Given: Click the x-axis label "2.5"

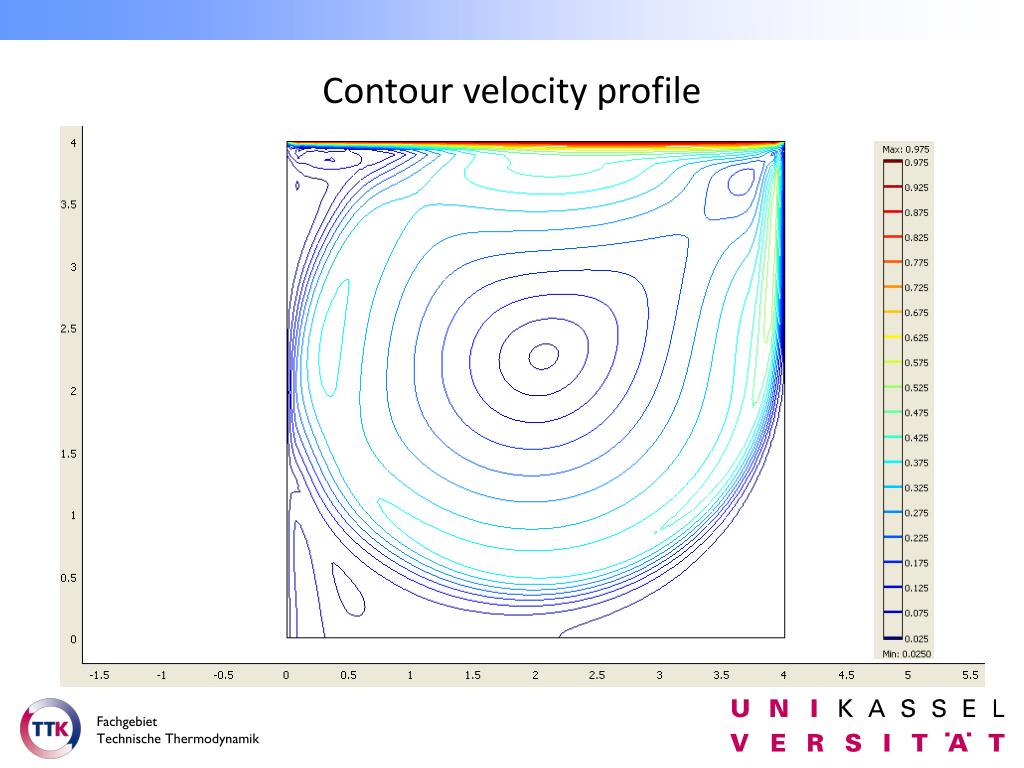Looking at the screenshot, I should 597,675.
